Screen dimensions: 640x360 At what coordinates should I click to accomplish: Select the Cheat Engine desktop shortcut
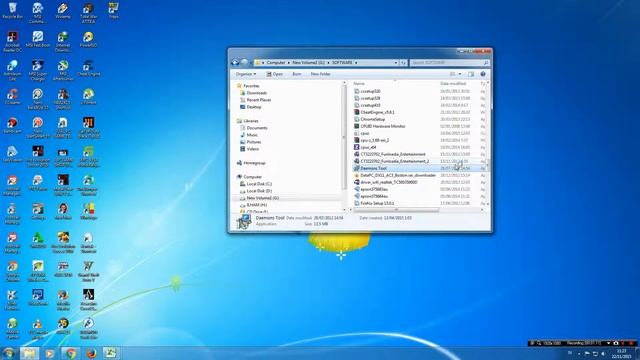88,68
